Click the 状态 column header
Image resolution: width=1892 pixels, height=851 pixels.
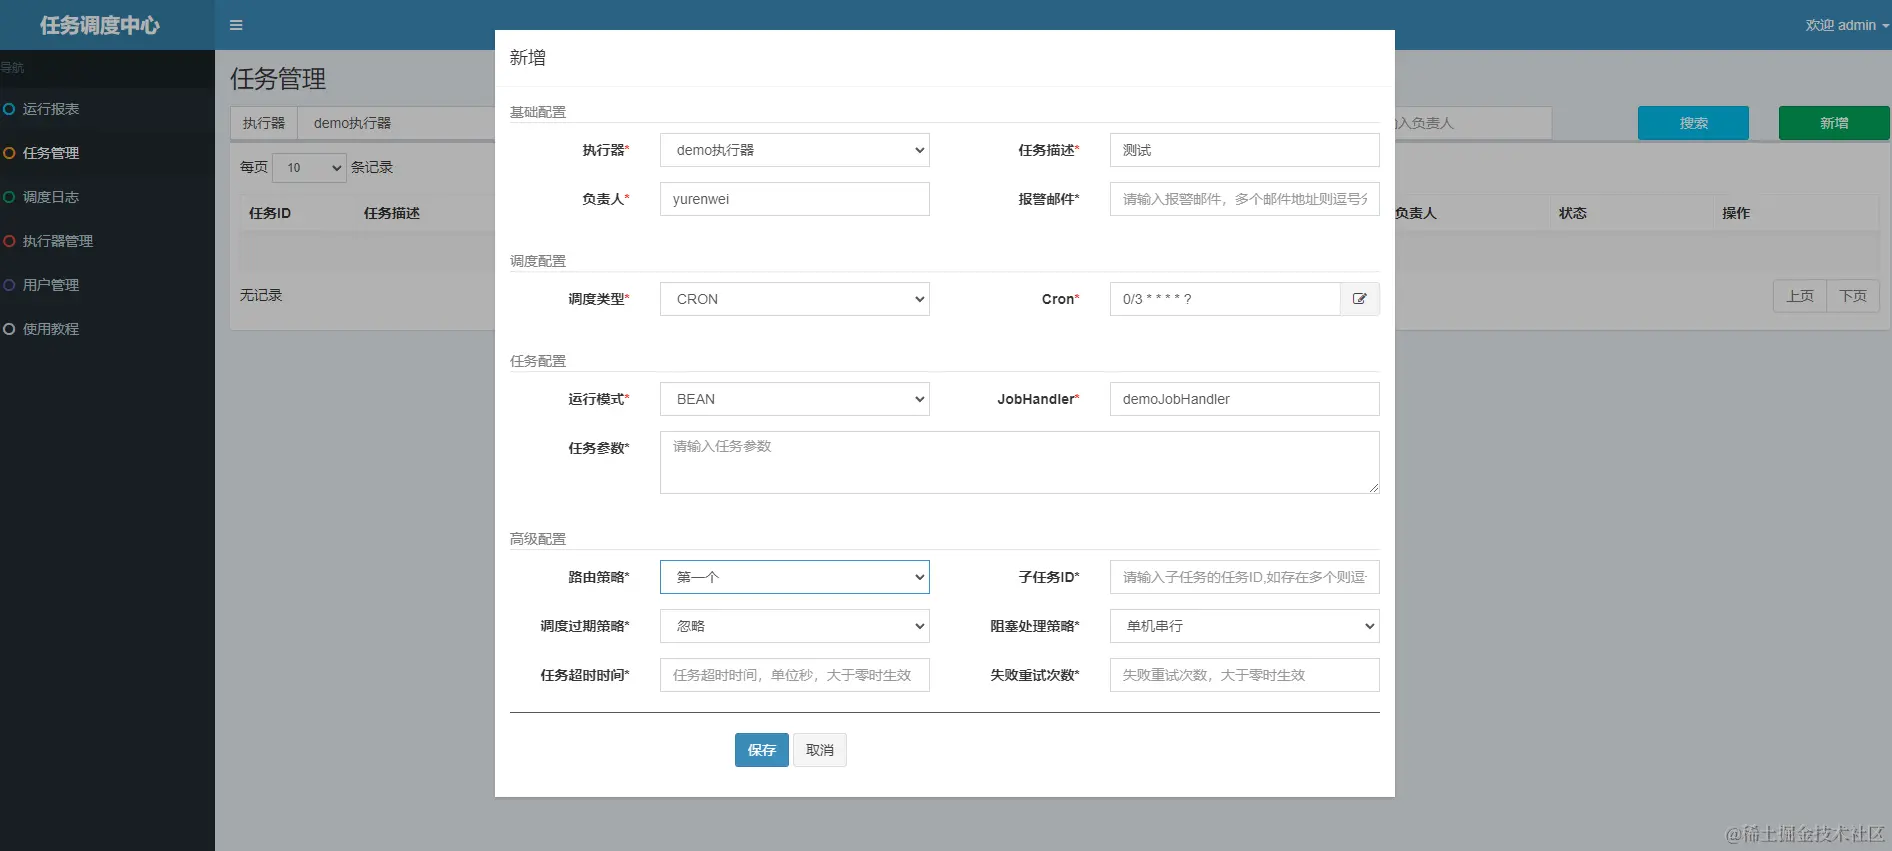pyautogui.click(x=1573, y=213)
